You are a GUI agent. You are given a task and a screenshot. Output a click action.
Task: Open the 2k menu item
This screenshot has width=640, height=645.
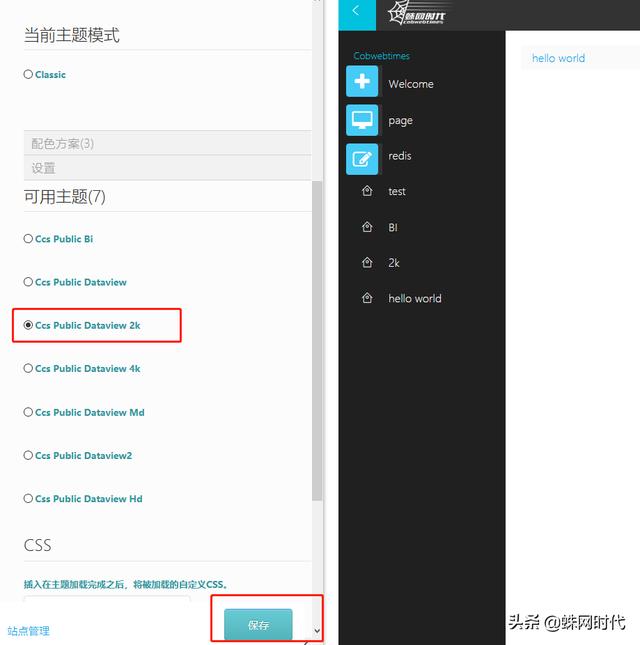[394, 263]
